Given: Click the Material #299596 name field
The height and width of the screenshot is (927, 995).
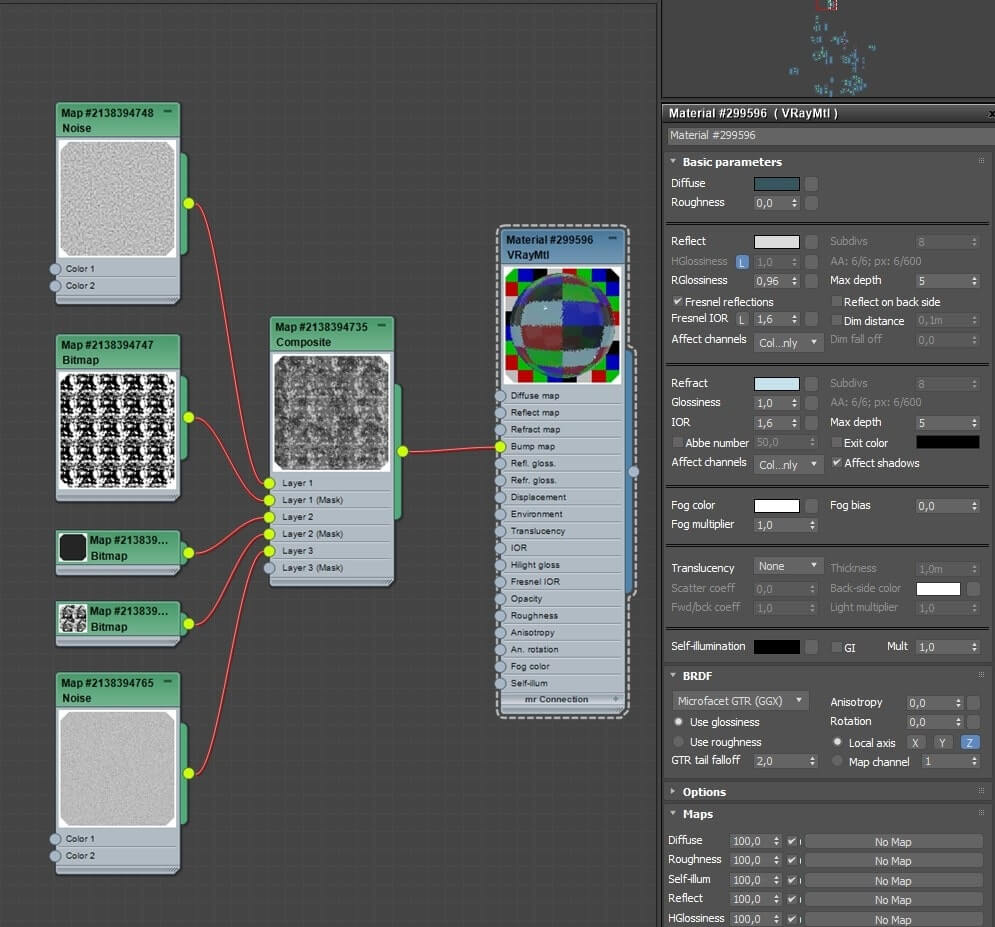Looking at the screenshot, I should click(x=828, y=135).
